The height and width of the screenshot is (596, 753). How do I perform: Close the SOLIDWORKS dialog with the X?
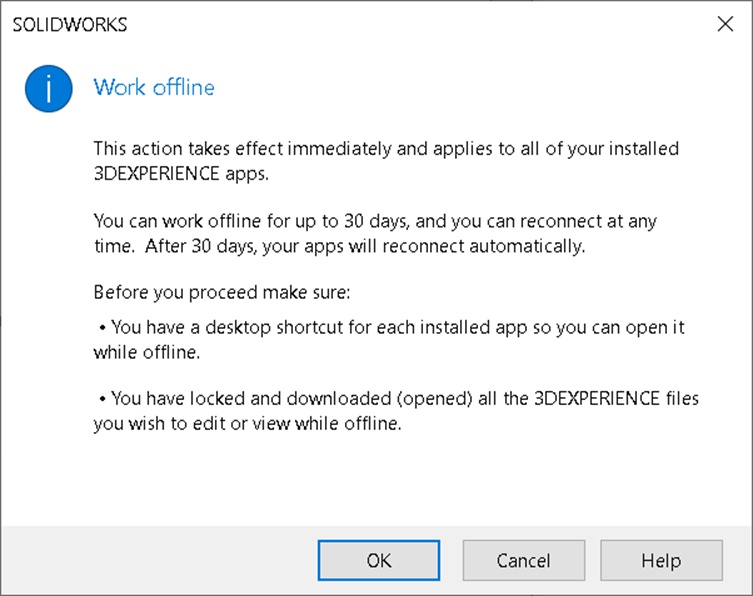726,25
